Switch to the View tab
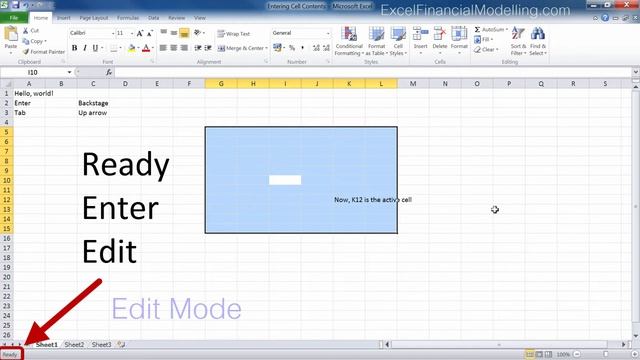Screen dimensions: 640x360 (x=200, y=18)
